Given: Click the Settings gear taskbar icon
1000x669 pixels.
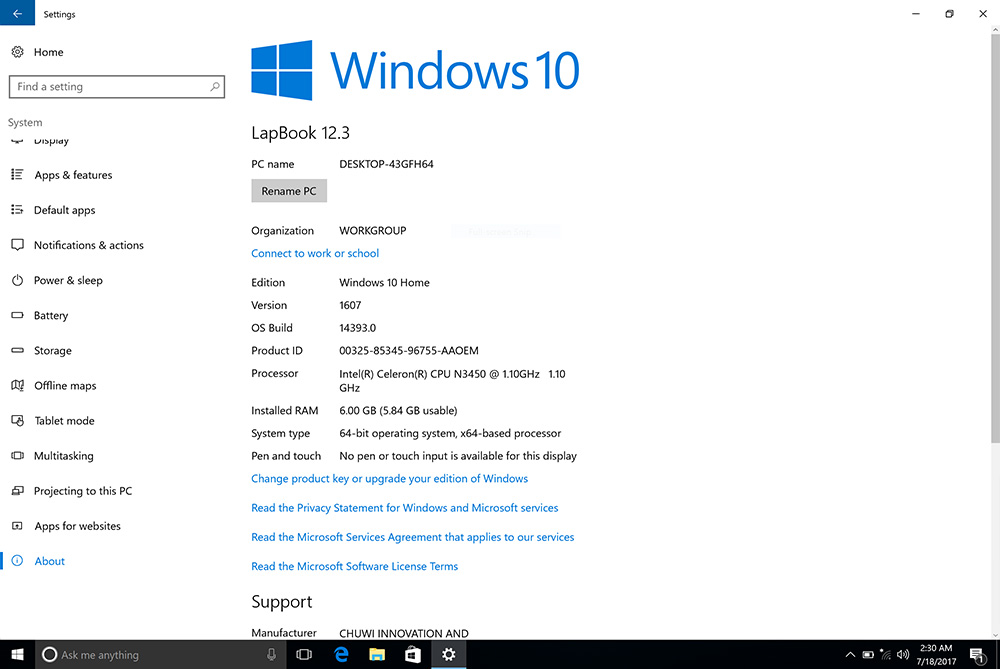Looking at the screenshot, I should tap(448, 654).
